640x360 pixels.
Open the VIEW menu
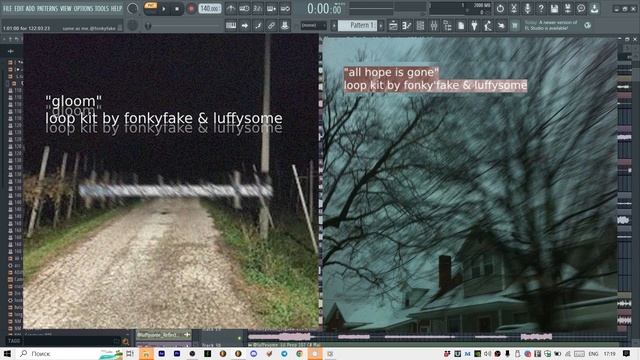65,8
